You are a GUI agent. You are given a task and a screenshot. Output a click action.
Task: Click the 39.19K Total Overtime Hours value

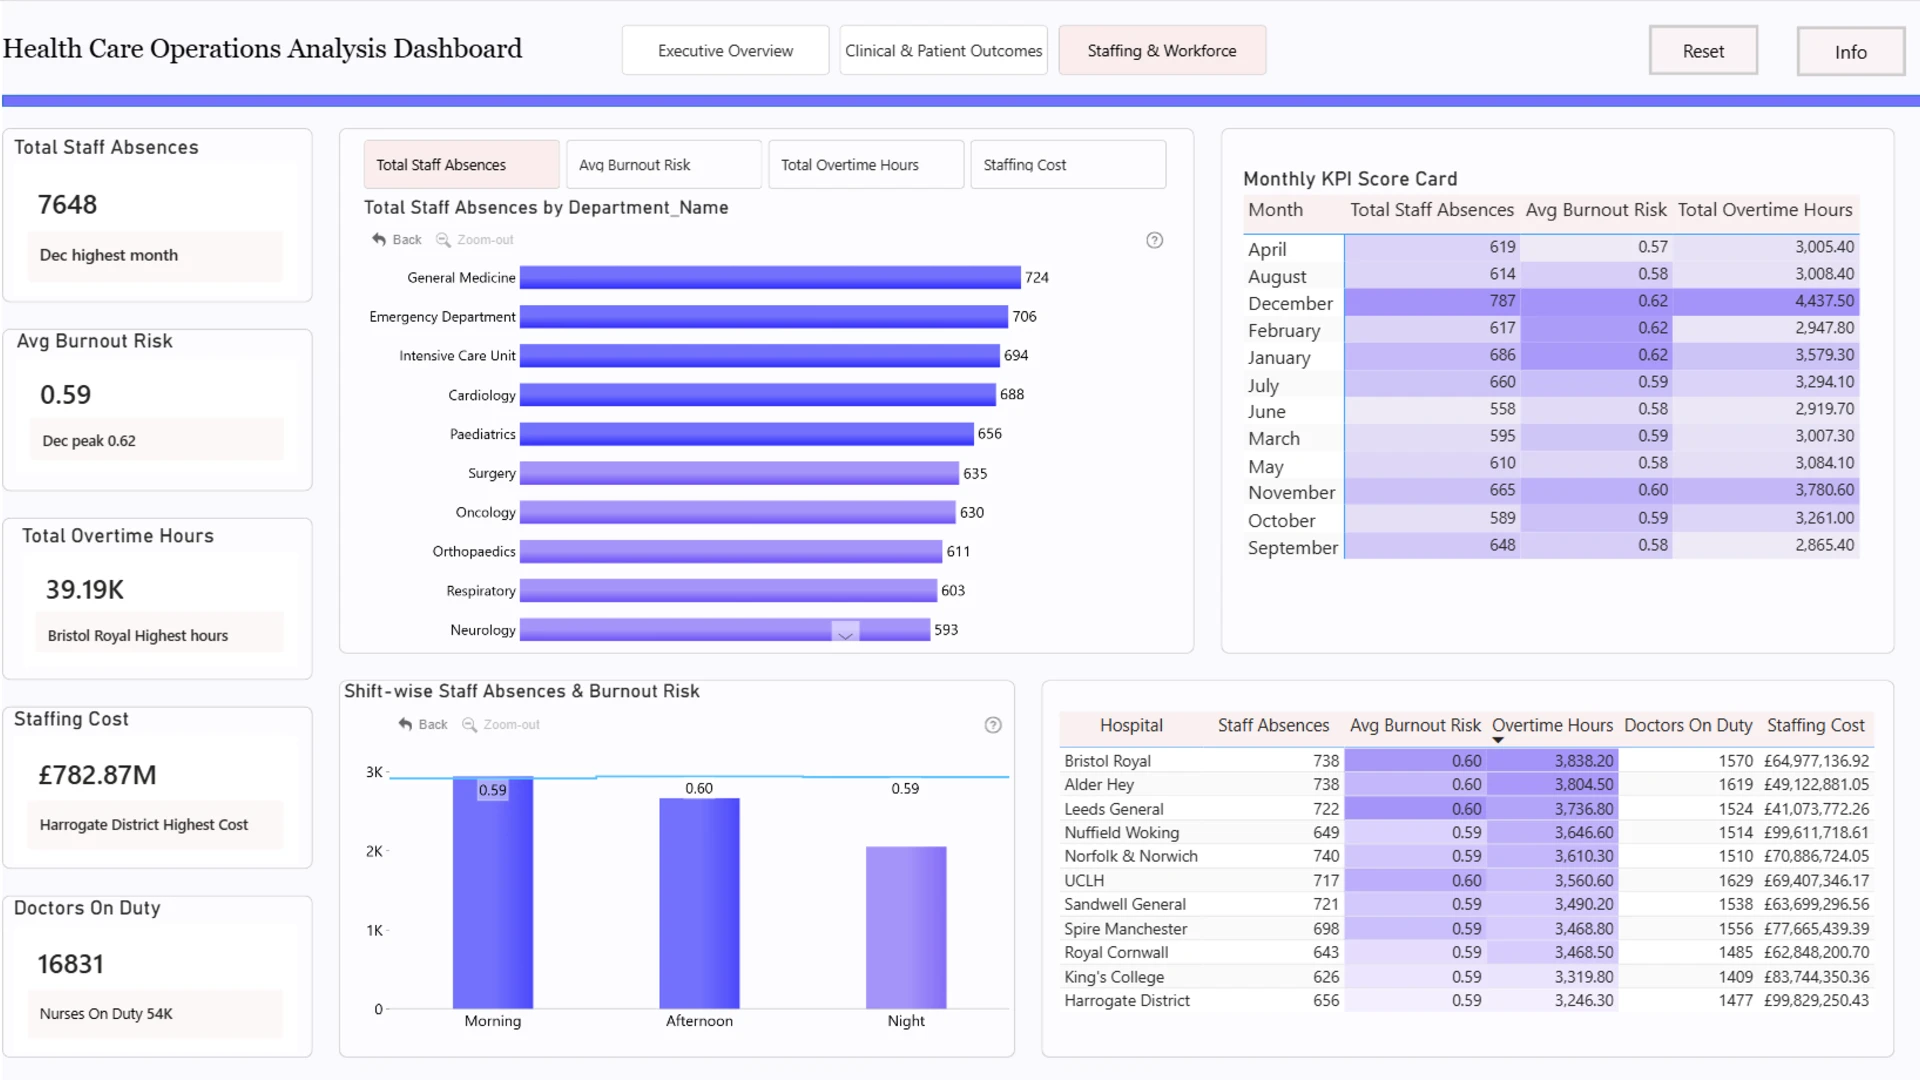coord(85,590)
